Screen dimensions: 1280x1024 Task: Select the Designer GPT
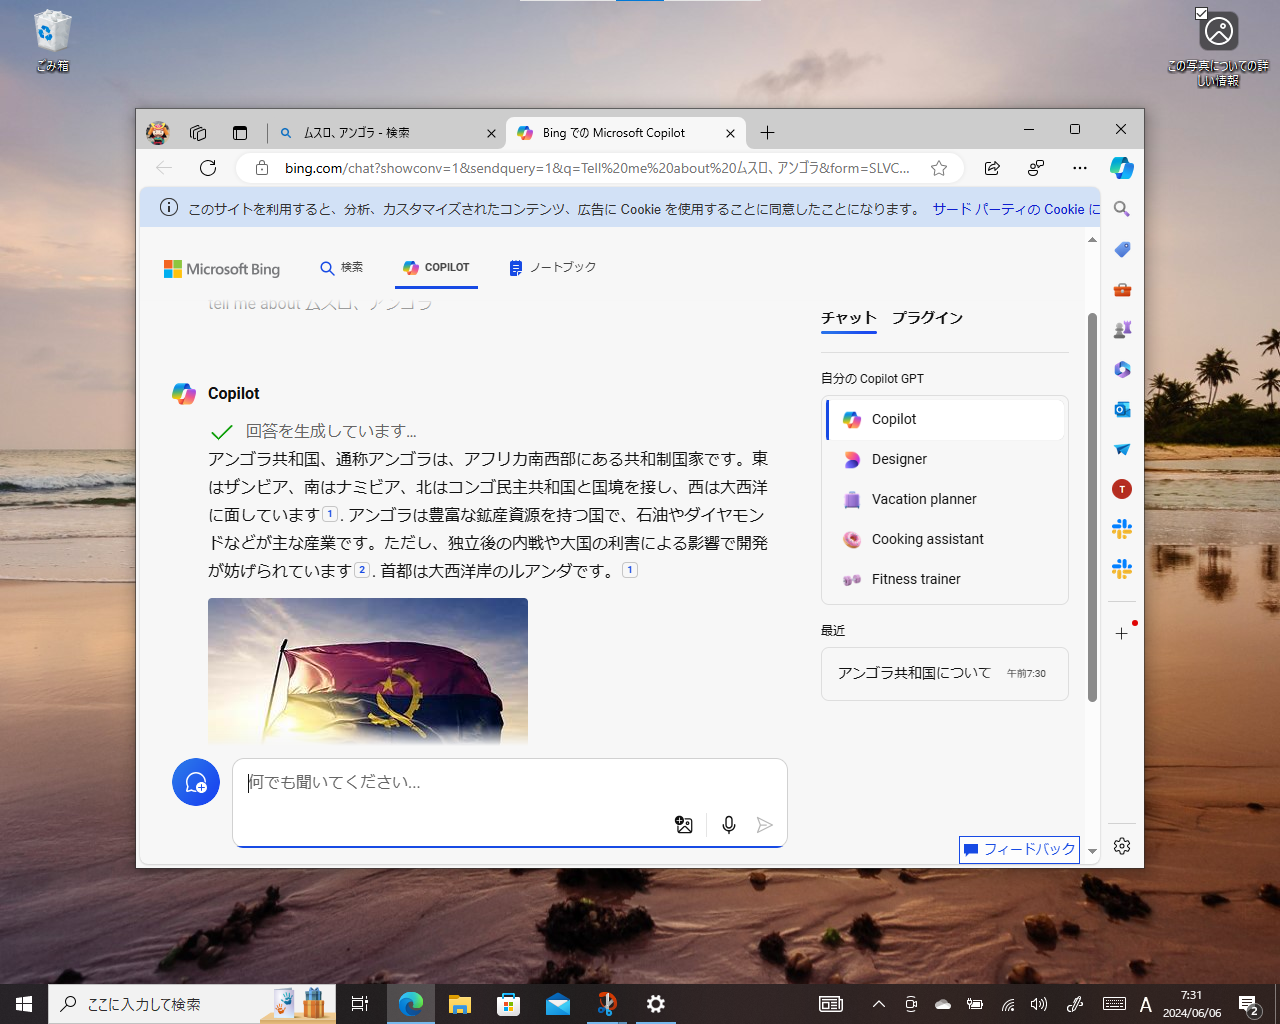click(x=899, y=459)
